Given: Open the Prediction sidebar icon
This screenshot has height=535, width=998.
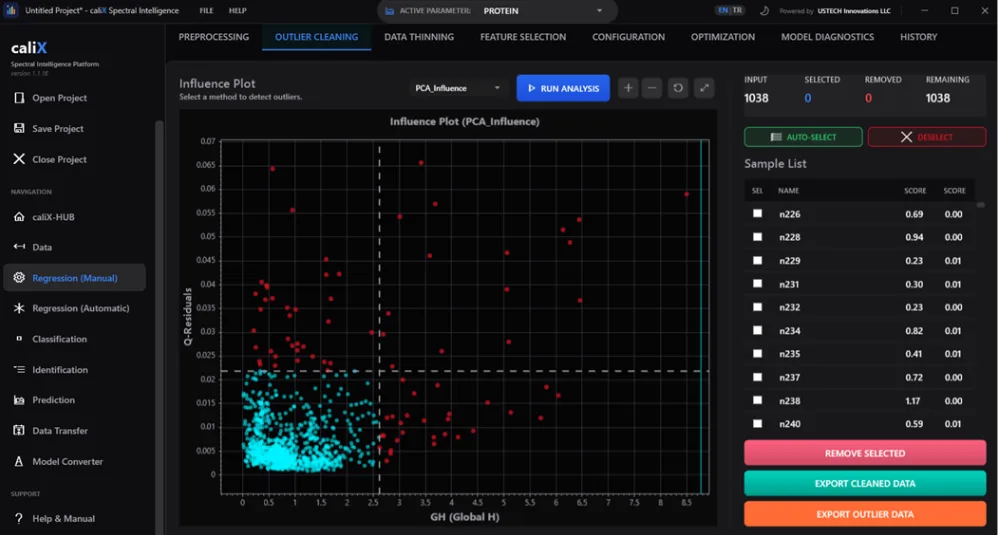Looking at the screenshot, I should pos(19,400).
